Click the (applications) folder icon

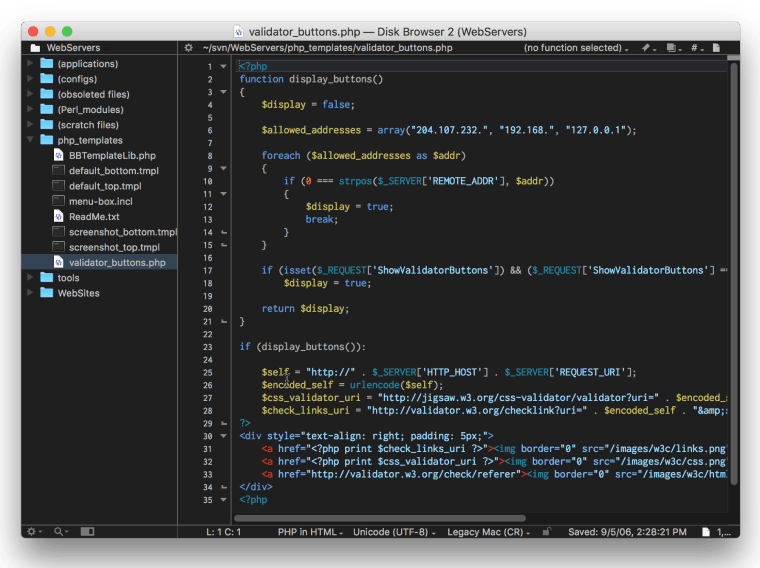(x=47, y=63)
